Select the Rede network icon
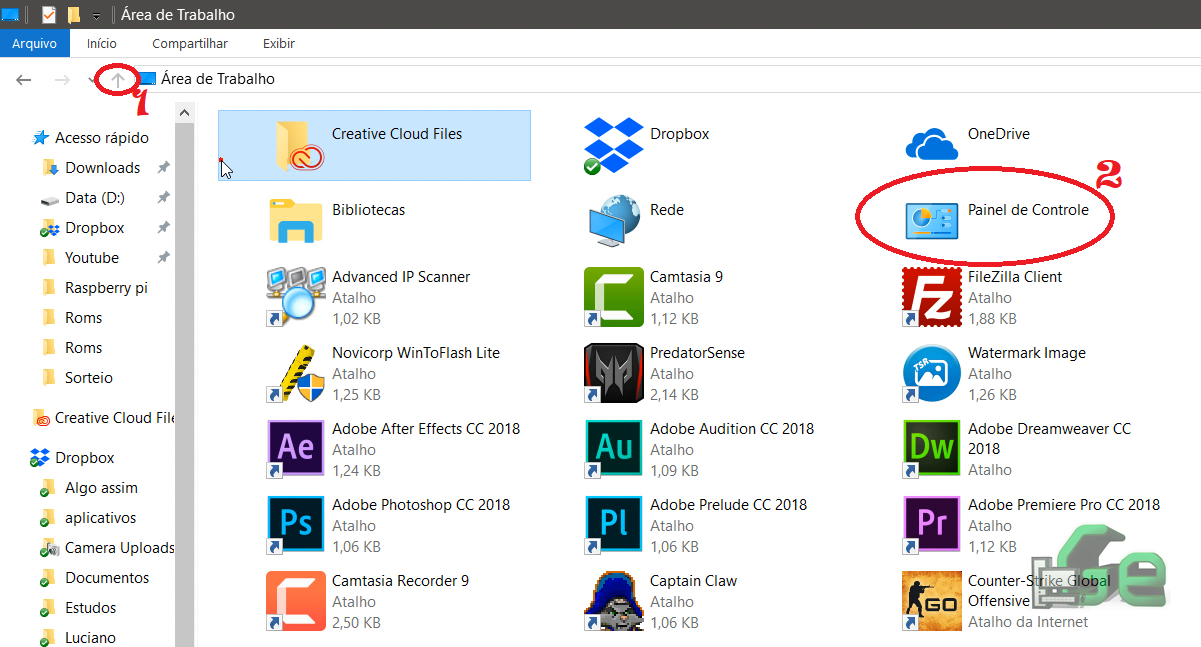 click(x=613, y=221)
